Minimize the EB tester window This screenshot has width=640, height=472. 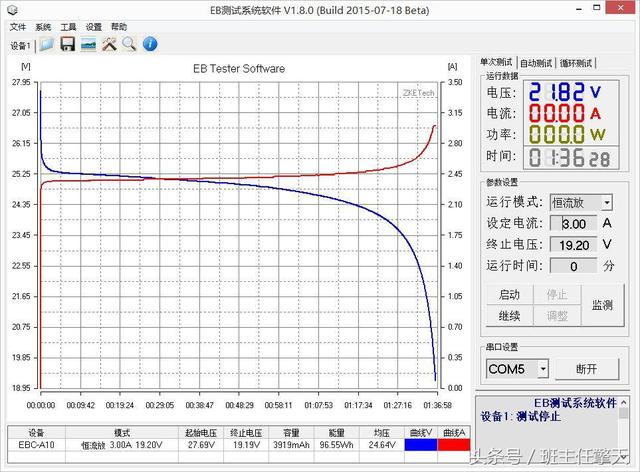point(579,8)
